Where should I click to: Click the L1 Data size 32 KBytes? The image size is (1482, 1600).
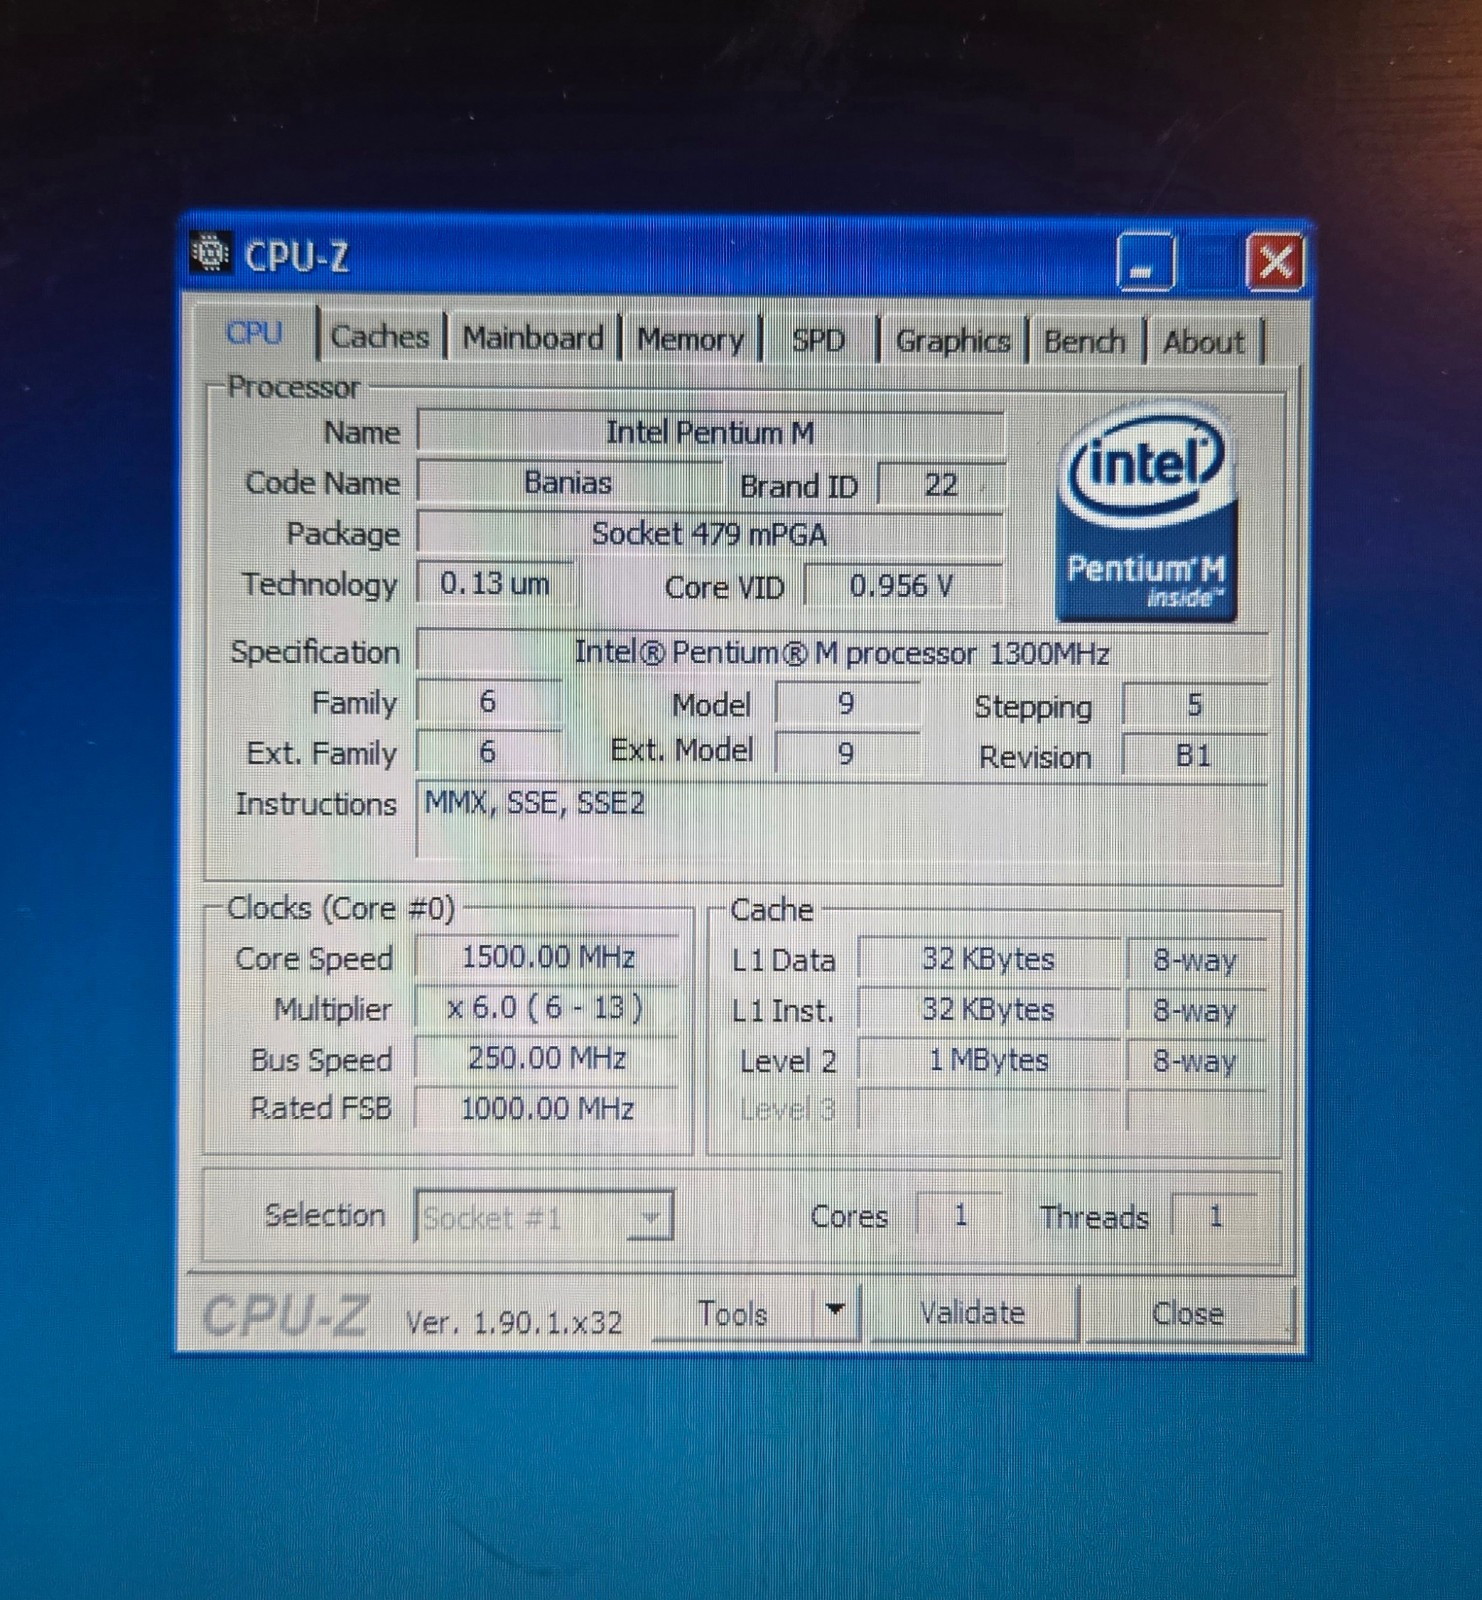pyautogui.click(x=988, y=959)
